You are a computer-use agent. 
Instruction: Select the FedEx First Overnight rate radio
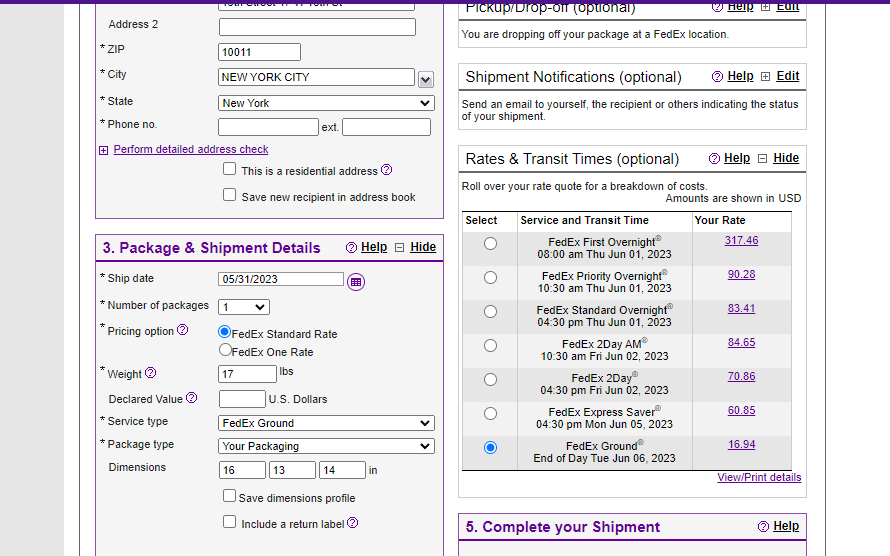(x=490, y=243)
